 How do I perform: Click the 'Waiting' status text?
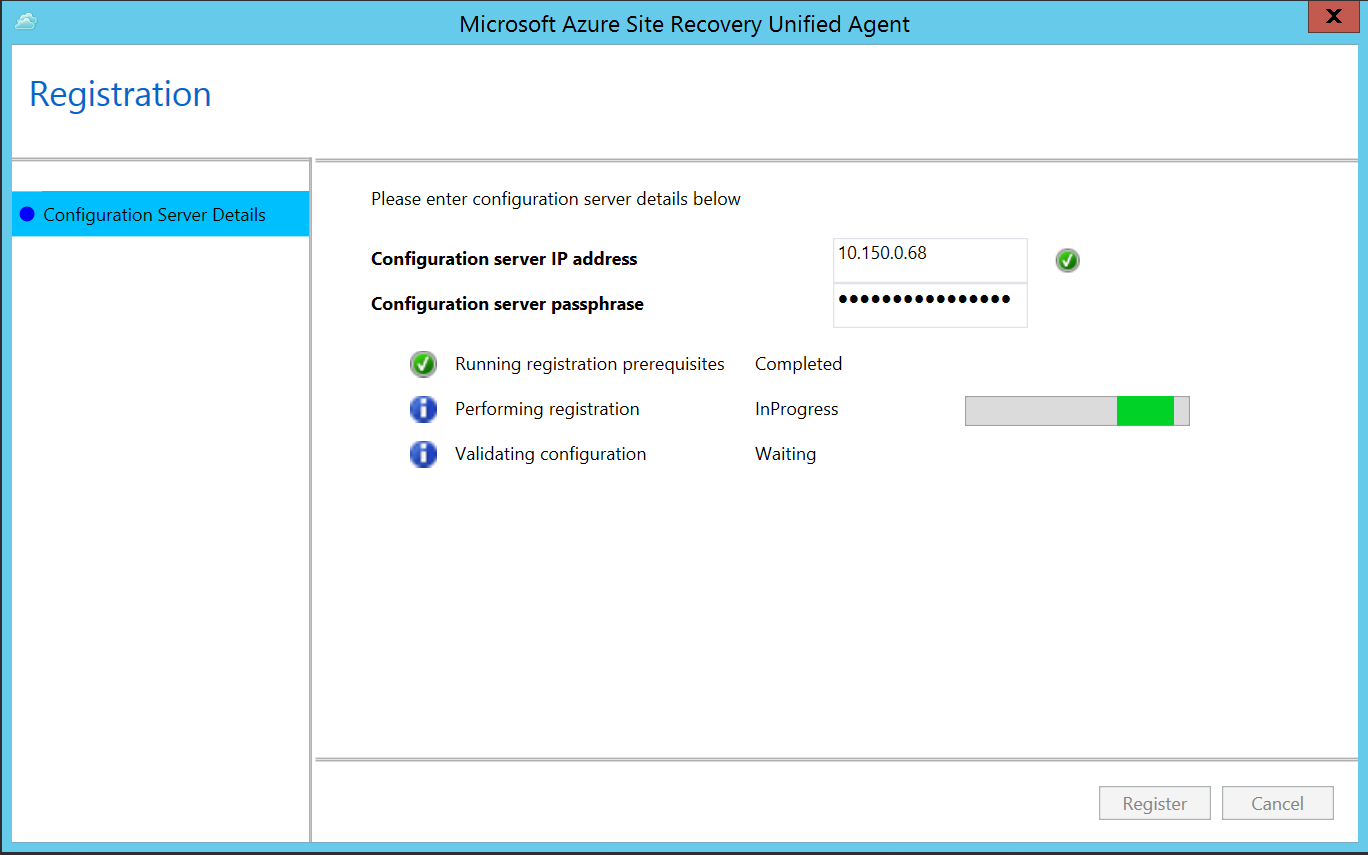pos(786,454)
